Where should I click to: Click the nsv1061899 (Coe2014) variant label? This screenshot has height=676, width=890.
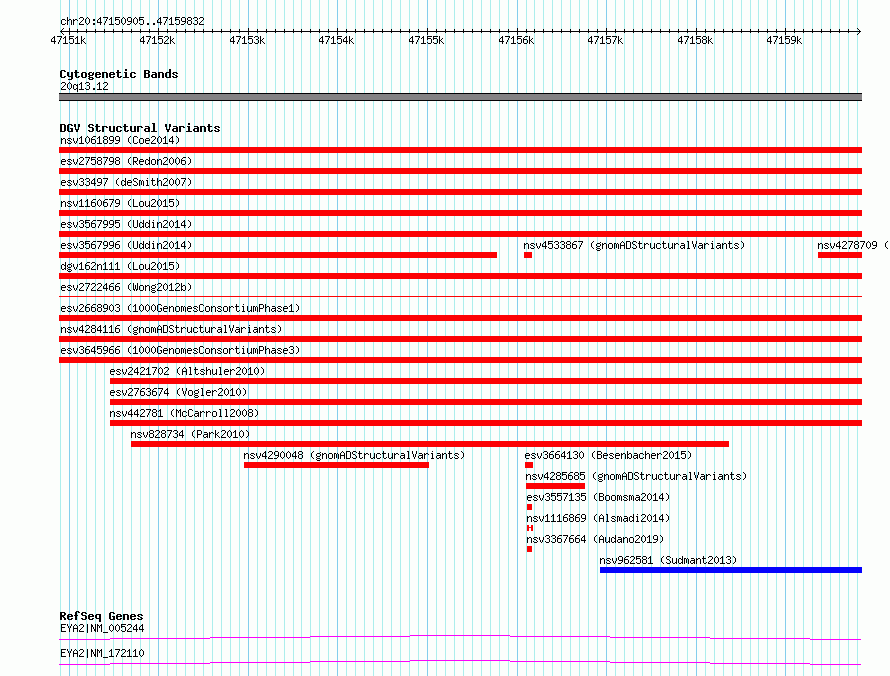pos(120,140)
